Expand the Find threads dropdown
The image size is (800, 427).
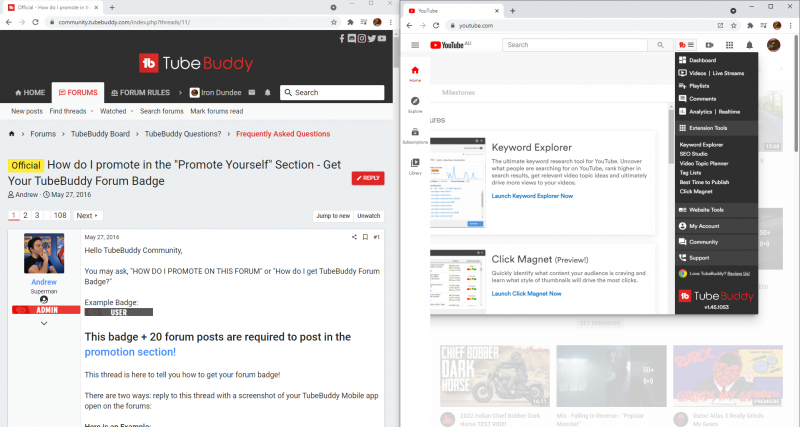pos(70,111)
